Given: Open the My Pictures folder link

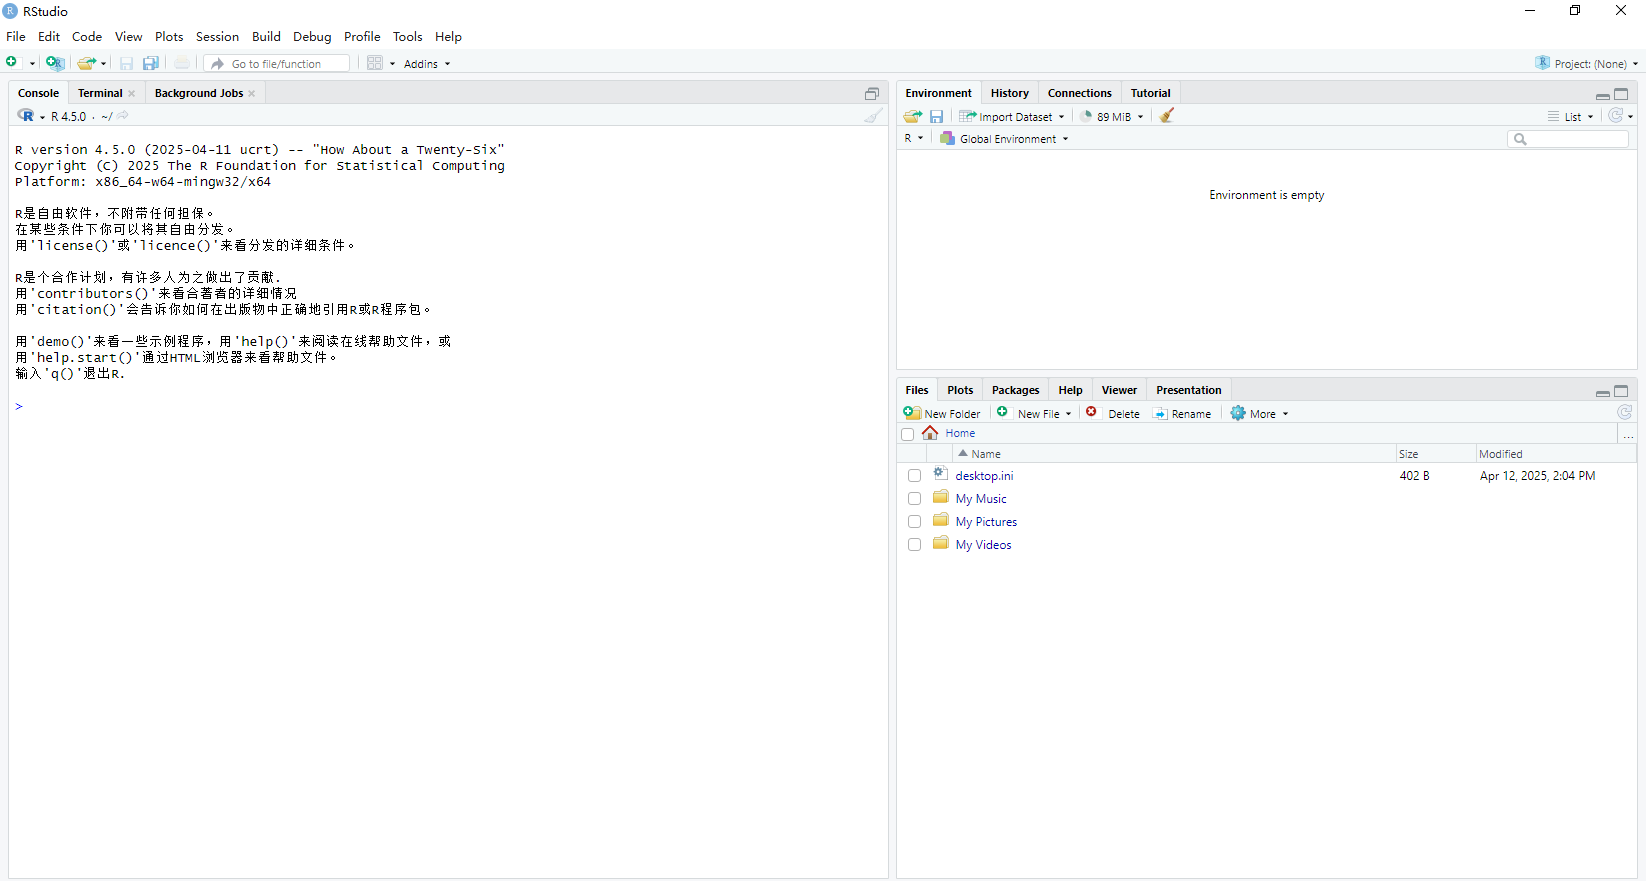Looking at the screenshot, I should [x=986, y=522].
